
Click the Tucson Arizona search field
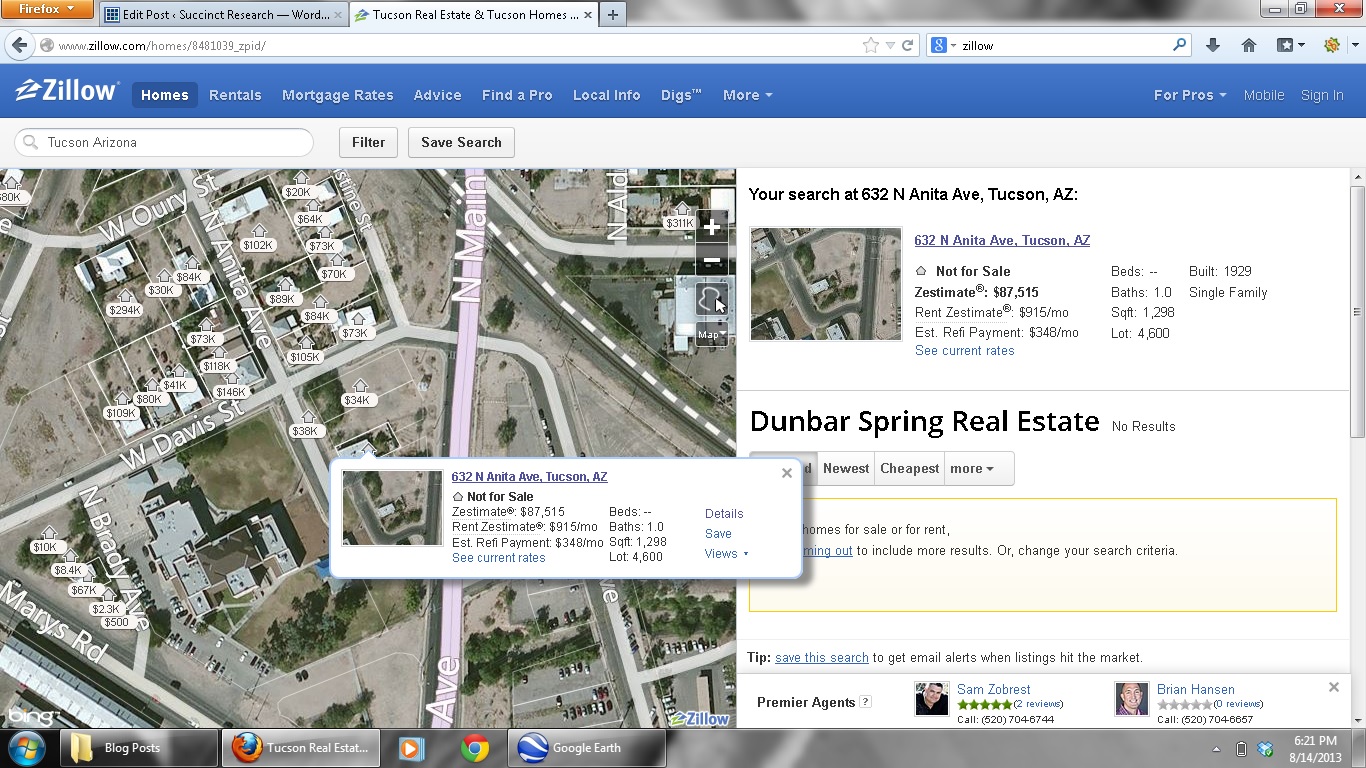pos(165,142)
